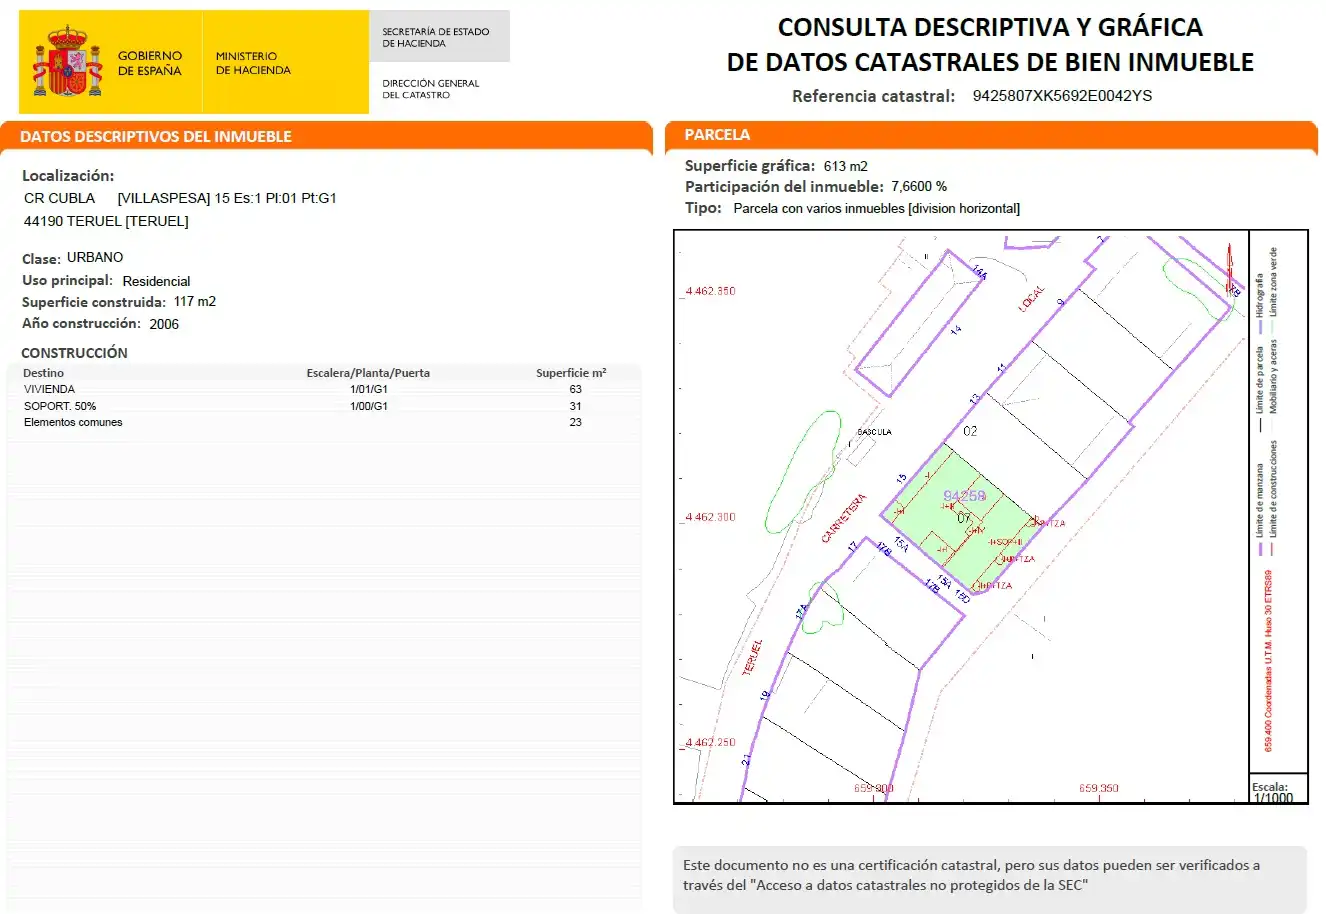Image resolution: width=1326 pixels, height=914 pixels.
Task: Click the 'DATOS DESCRIPTIVOS DEL INMUEBLE' header
Action: tap(156, 137)
